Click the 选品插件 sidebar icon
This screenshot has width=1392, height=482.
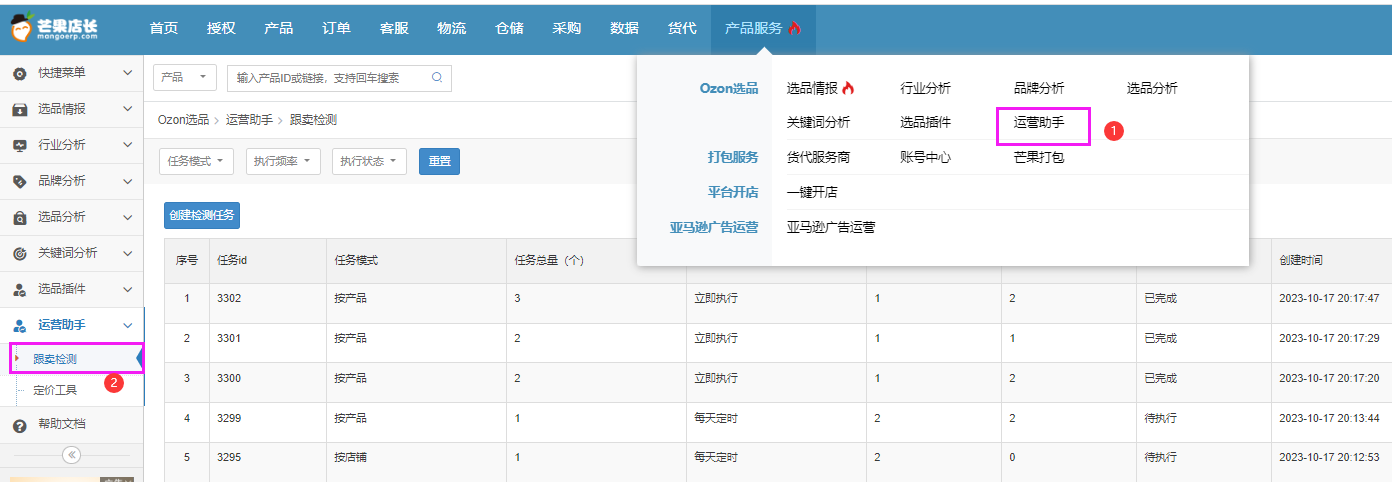click(19, 289)
